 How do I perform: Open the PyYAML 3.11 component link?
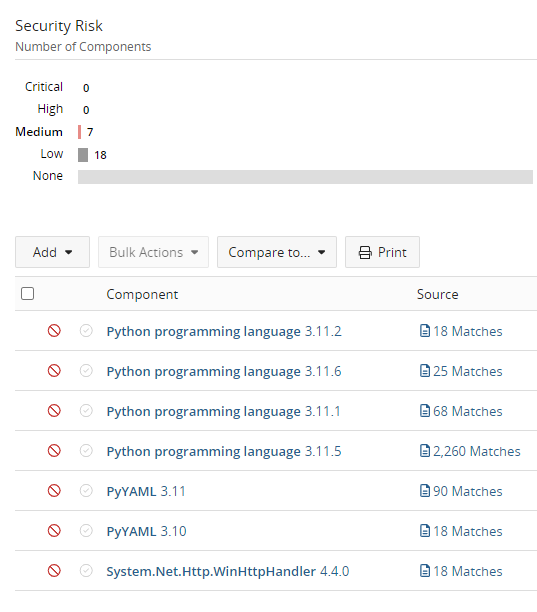click(146, 491)
